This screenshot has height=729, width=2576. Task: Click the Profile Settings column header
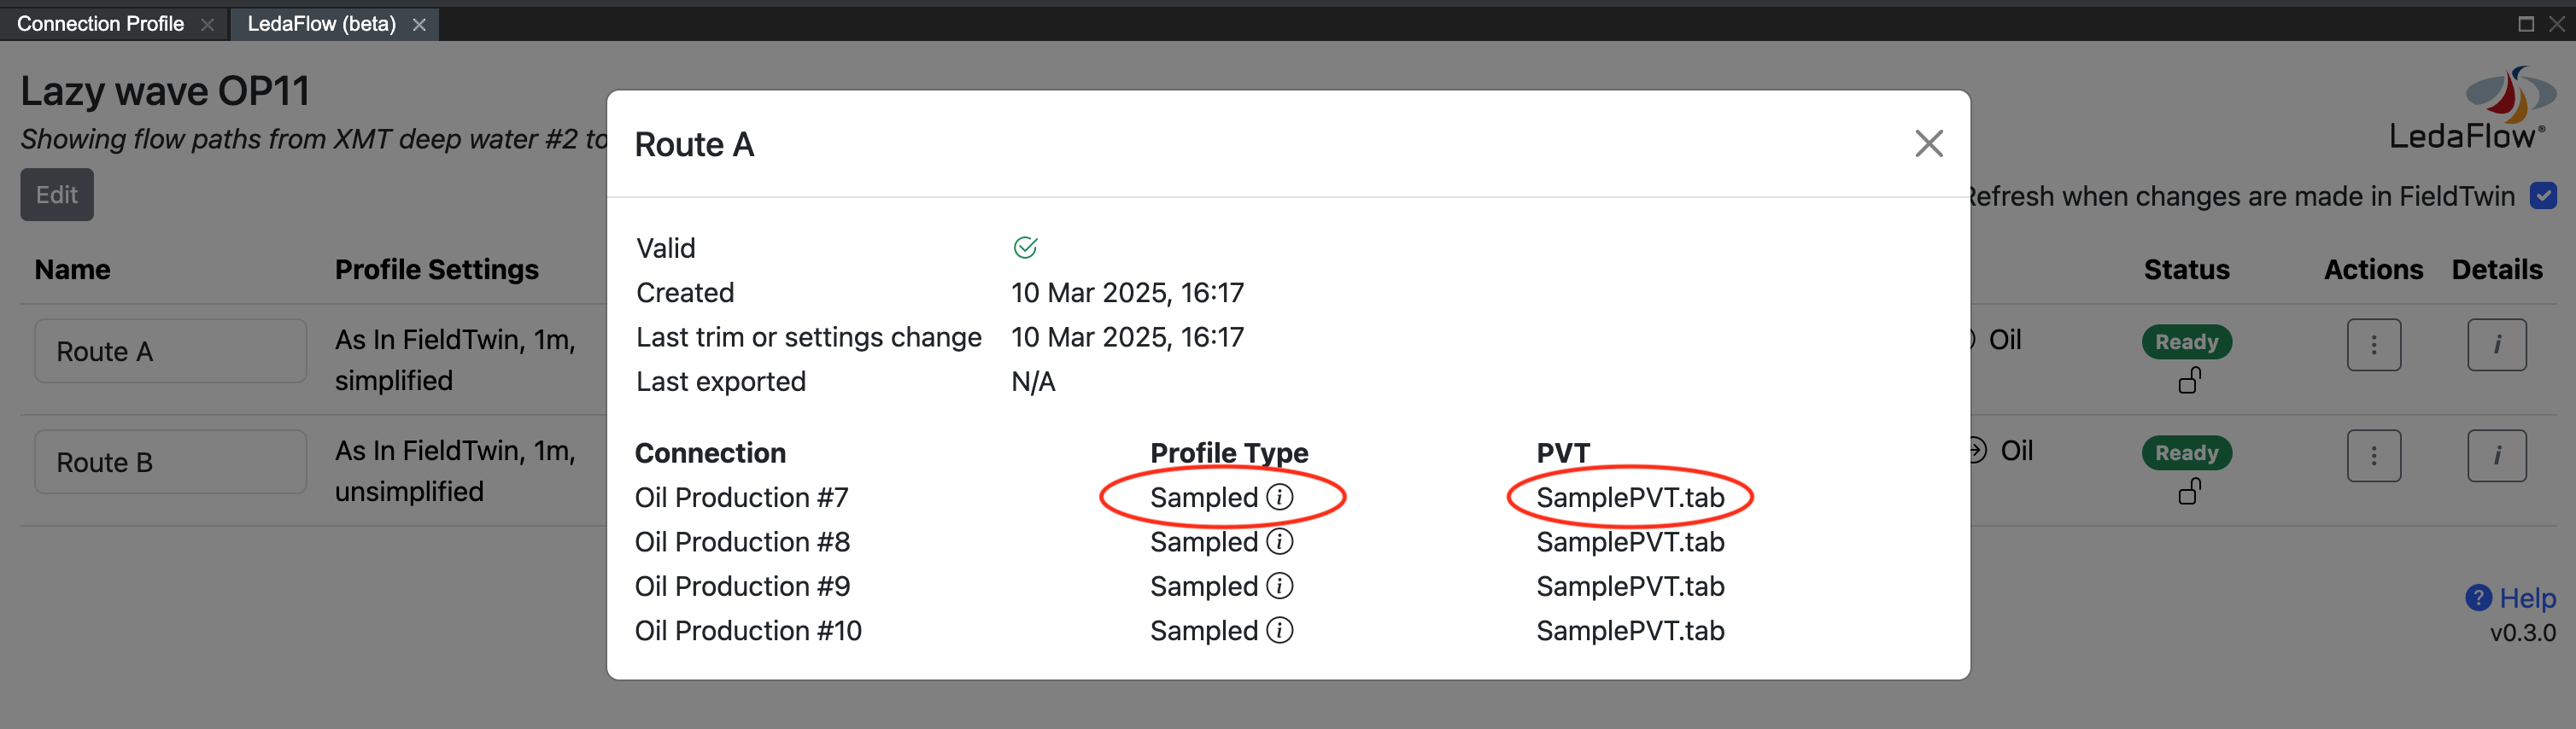tap(436, 269)
